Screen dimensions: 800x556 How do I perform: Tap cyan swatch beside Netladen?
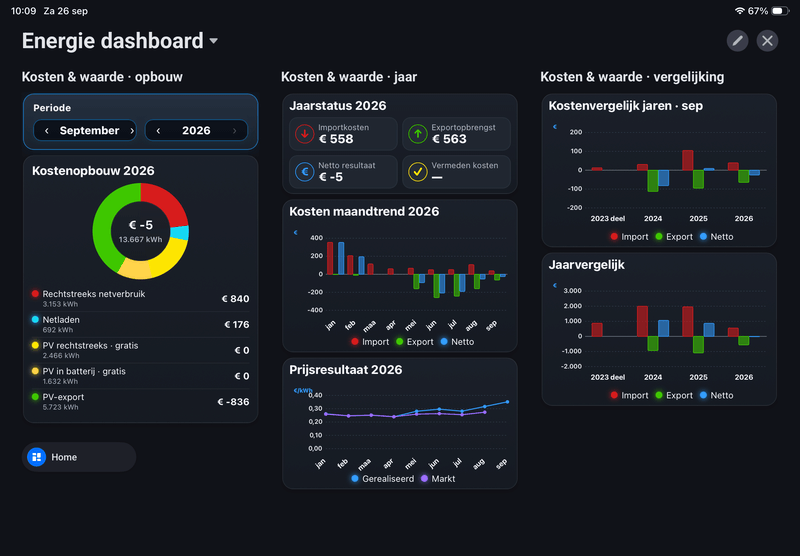[35, 320]
